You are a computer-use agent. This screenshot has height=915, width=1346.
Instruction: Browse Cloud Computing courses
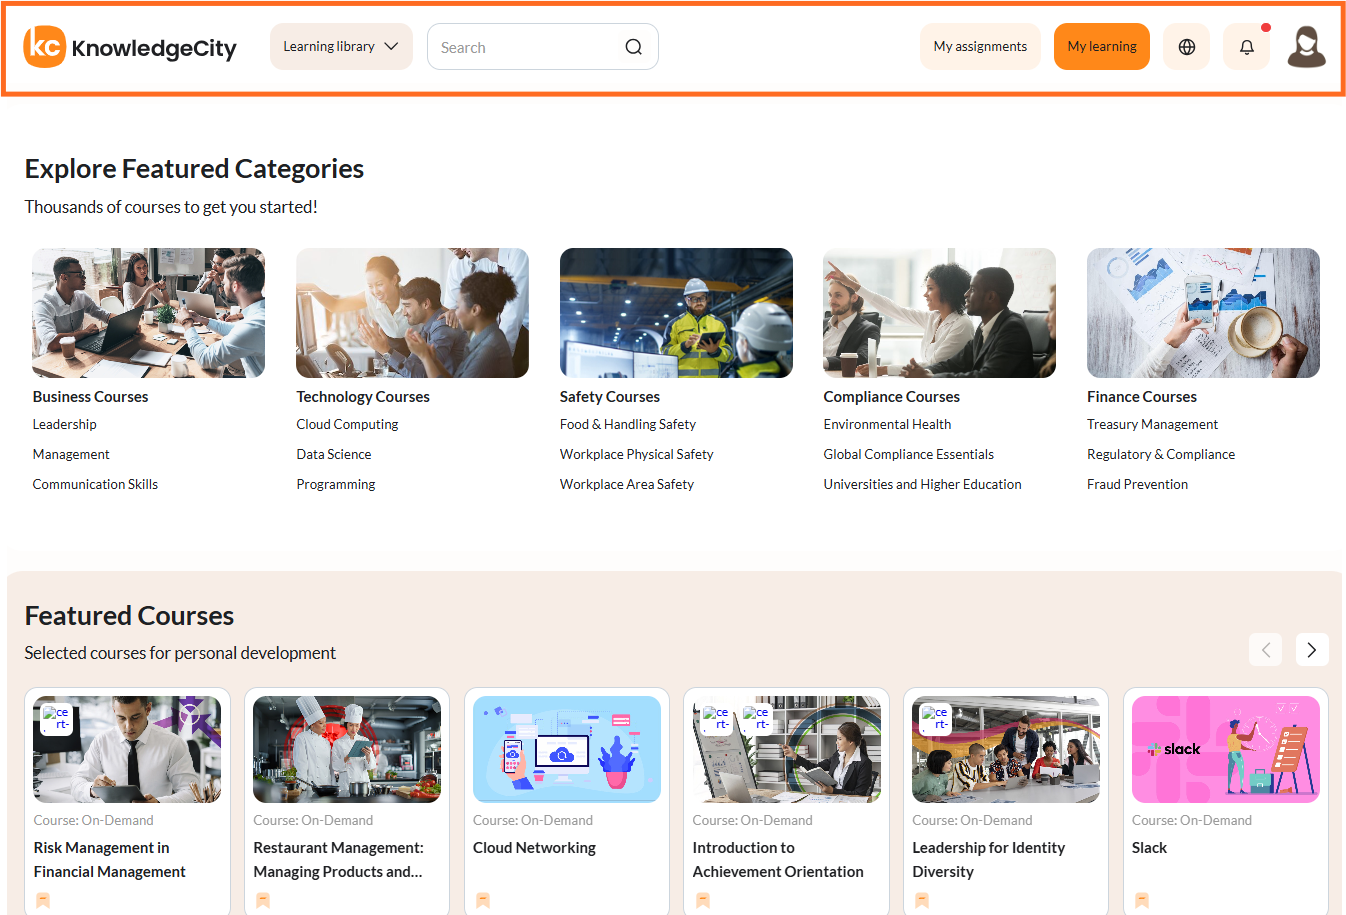click(347, 424)
